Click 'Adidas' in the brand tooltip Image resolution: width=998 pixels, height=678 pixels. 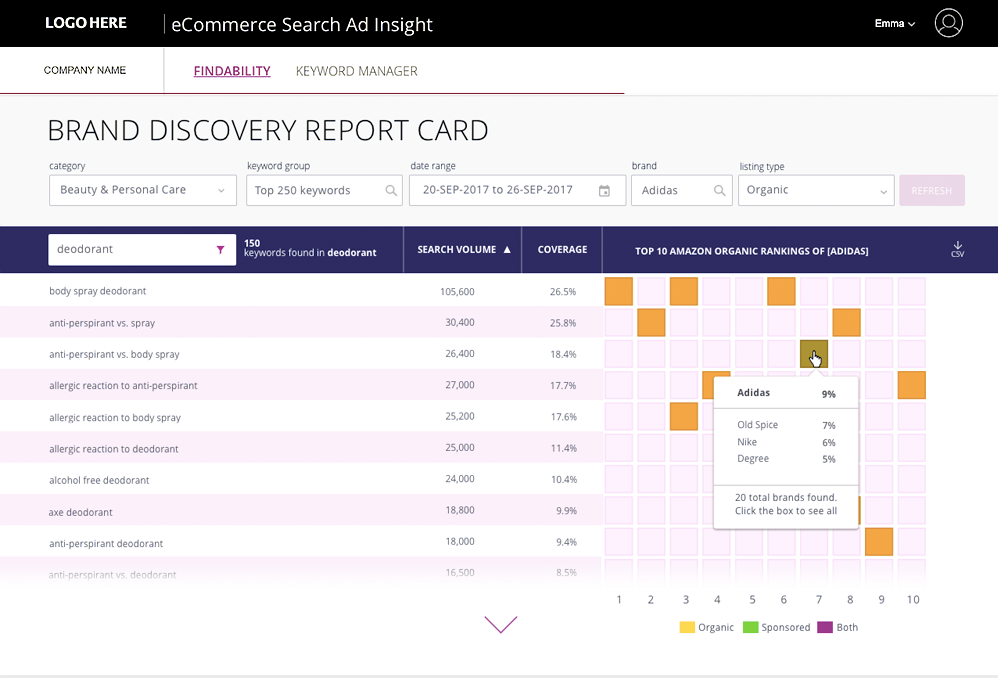[754, 393]
